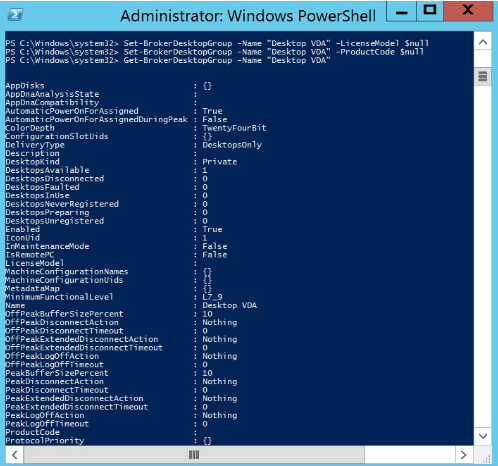This screenshot has height=466, width=498.
Task: Click the OffPeakLogOffAction property
Action: [52, 356]
